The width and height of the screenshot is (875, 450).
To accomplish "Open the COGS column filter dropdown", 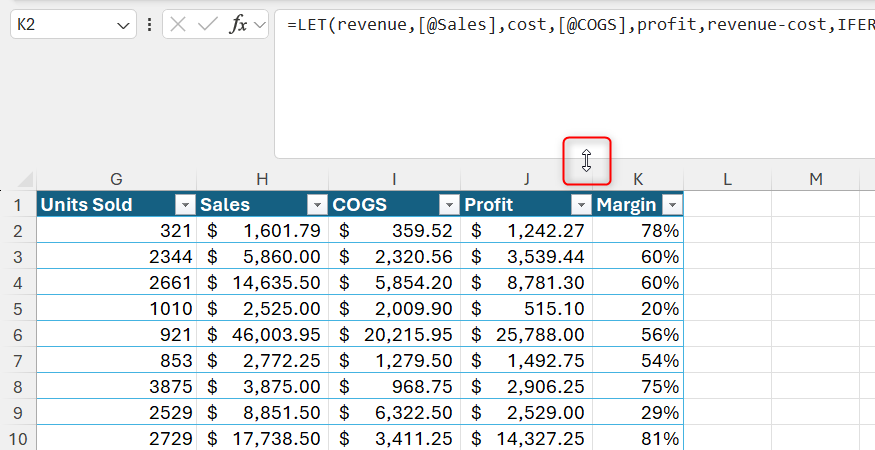I will coord(449,205).
